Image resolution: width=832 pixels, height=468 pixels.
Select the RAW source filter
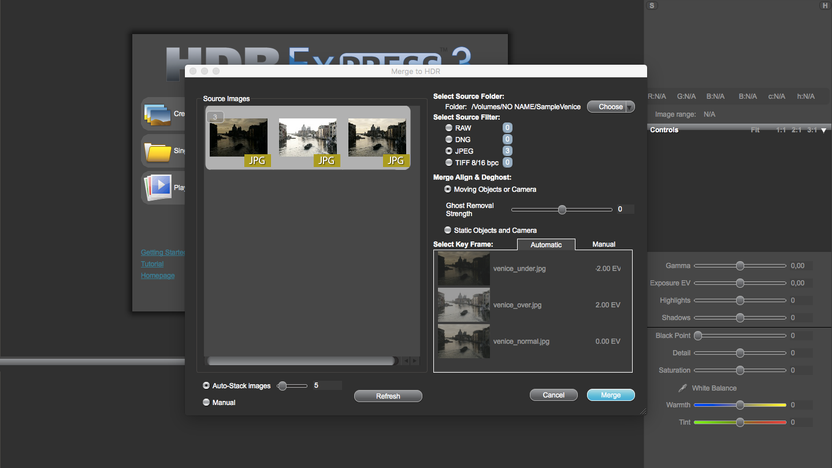point(449,128)
